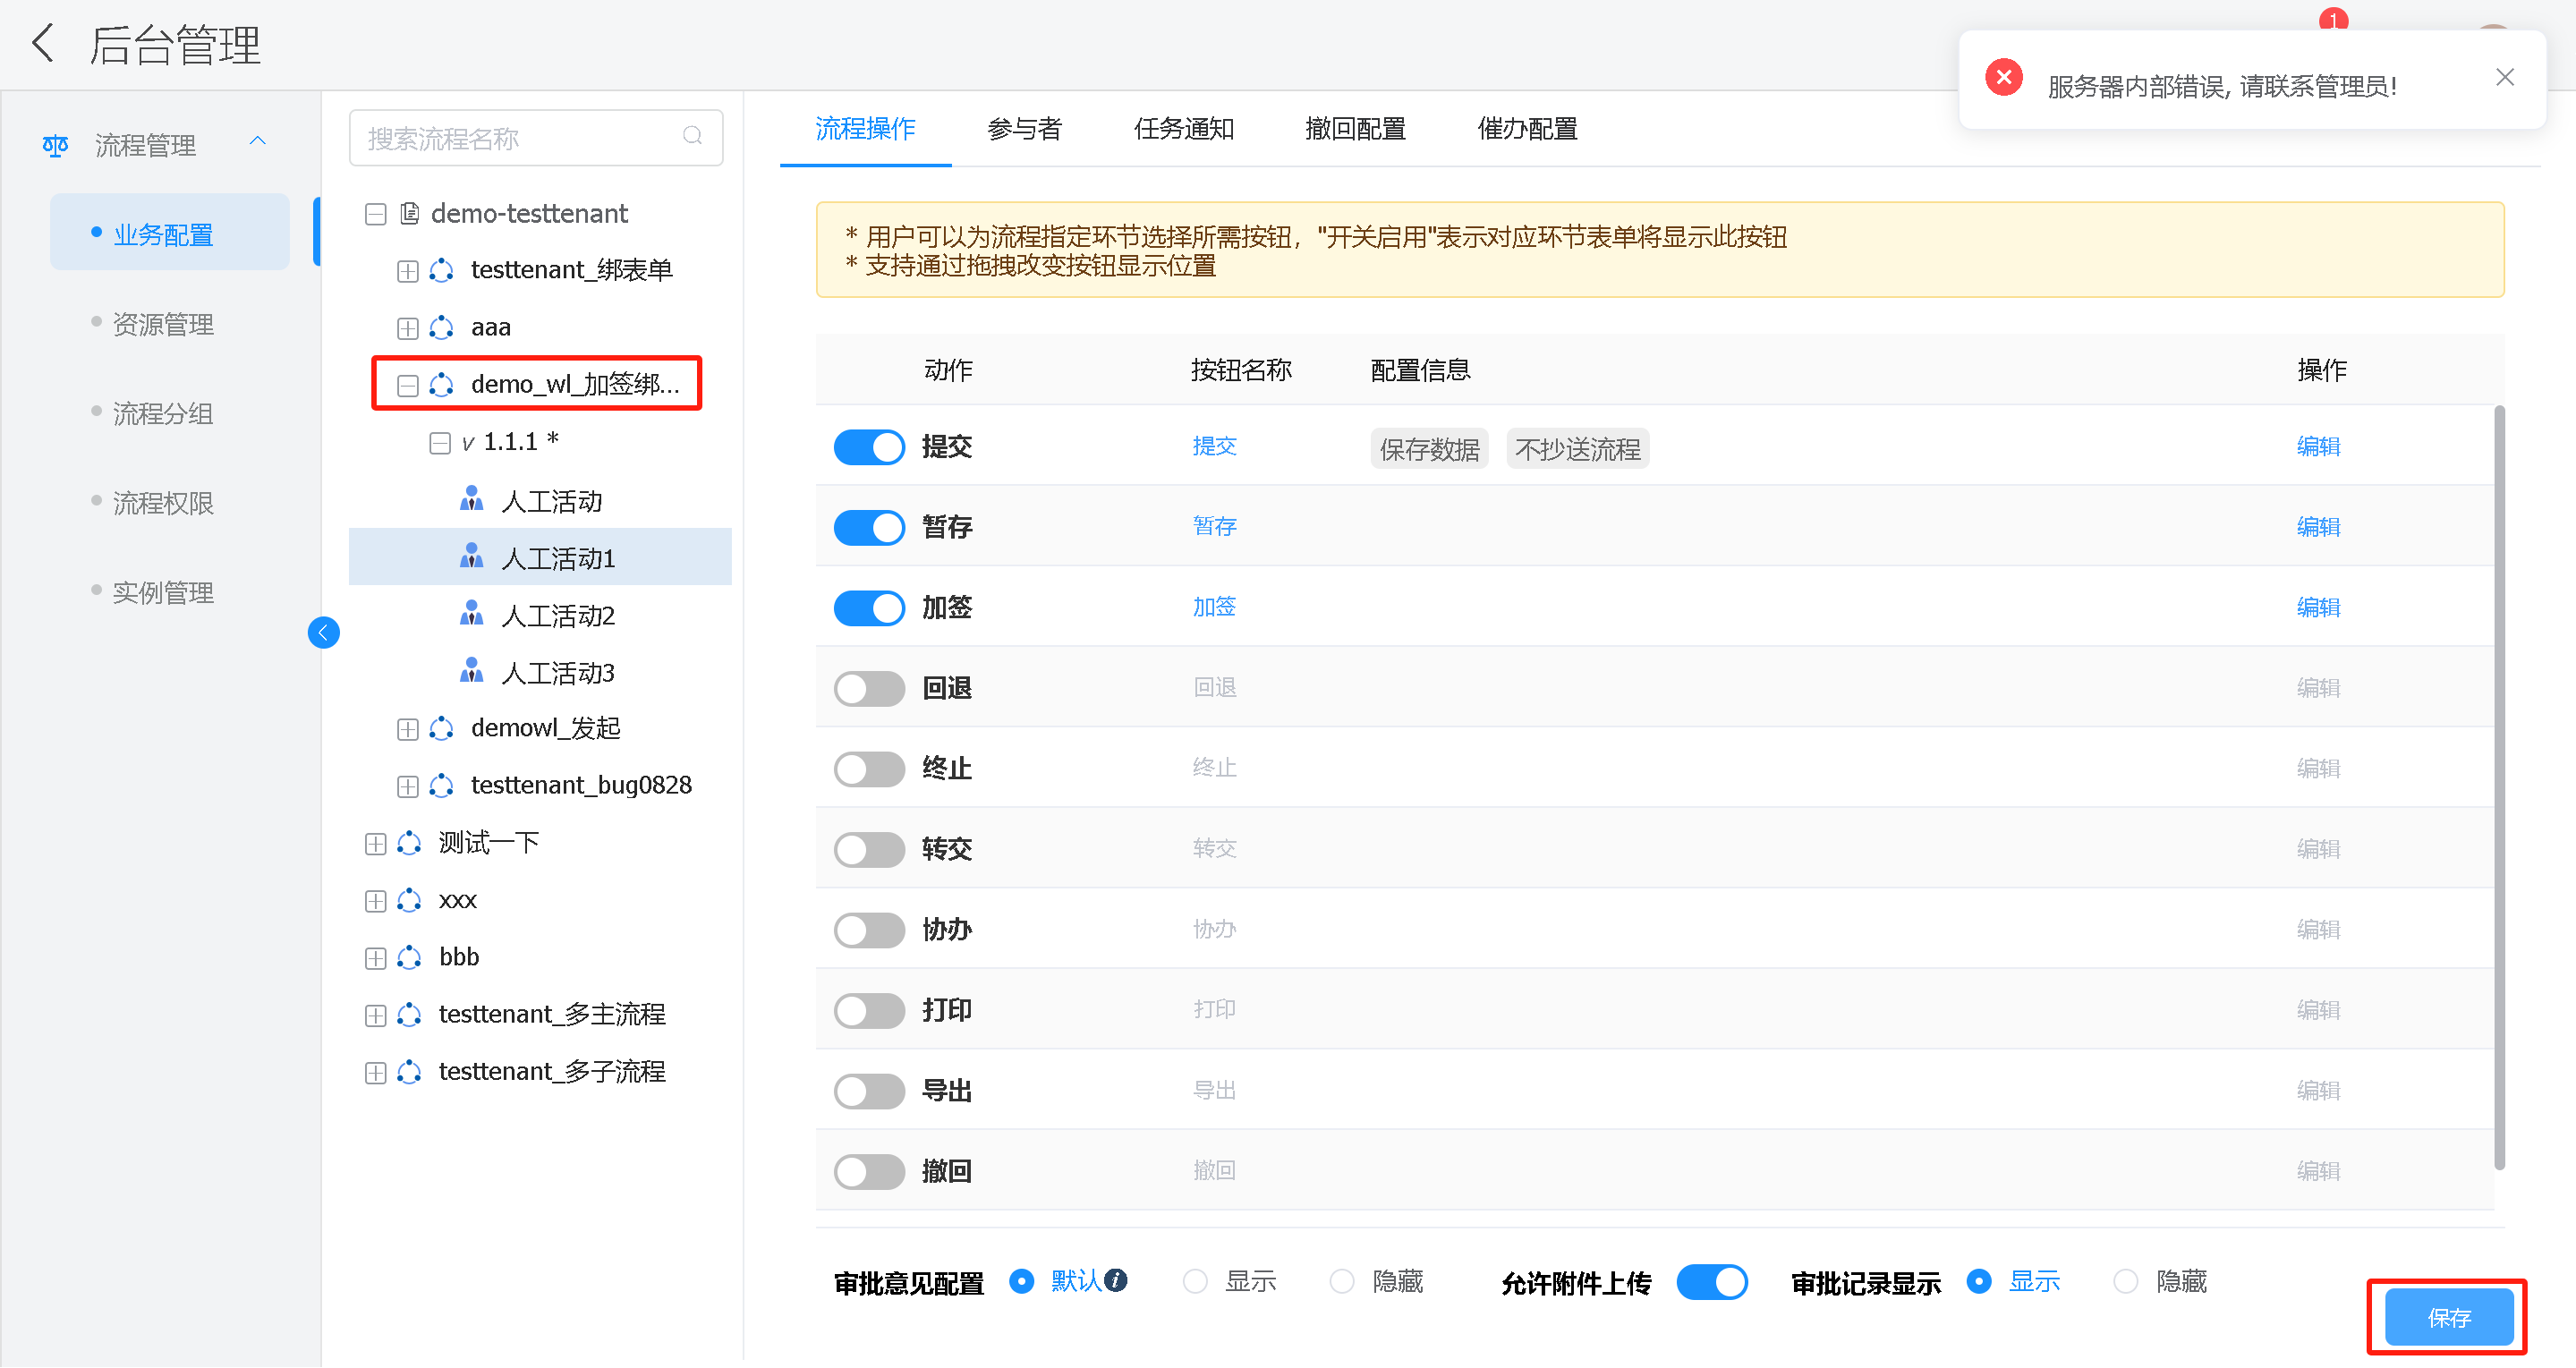This screenshot has width=2576, height=1368.
Task: Open the 撤回配置 tab
Action: 1357,128
